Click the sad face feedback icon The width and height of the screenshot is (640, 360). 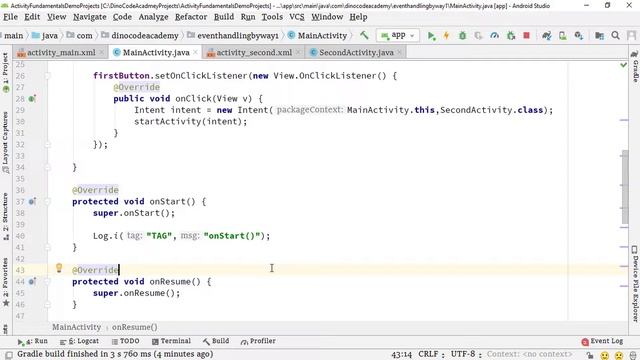619,355
